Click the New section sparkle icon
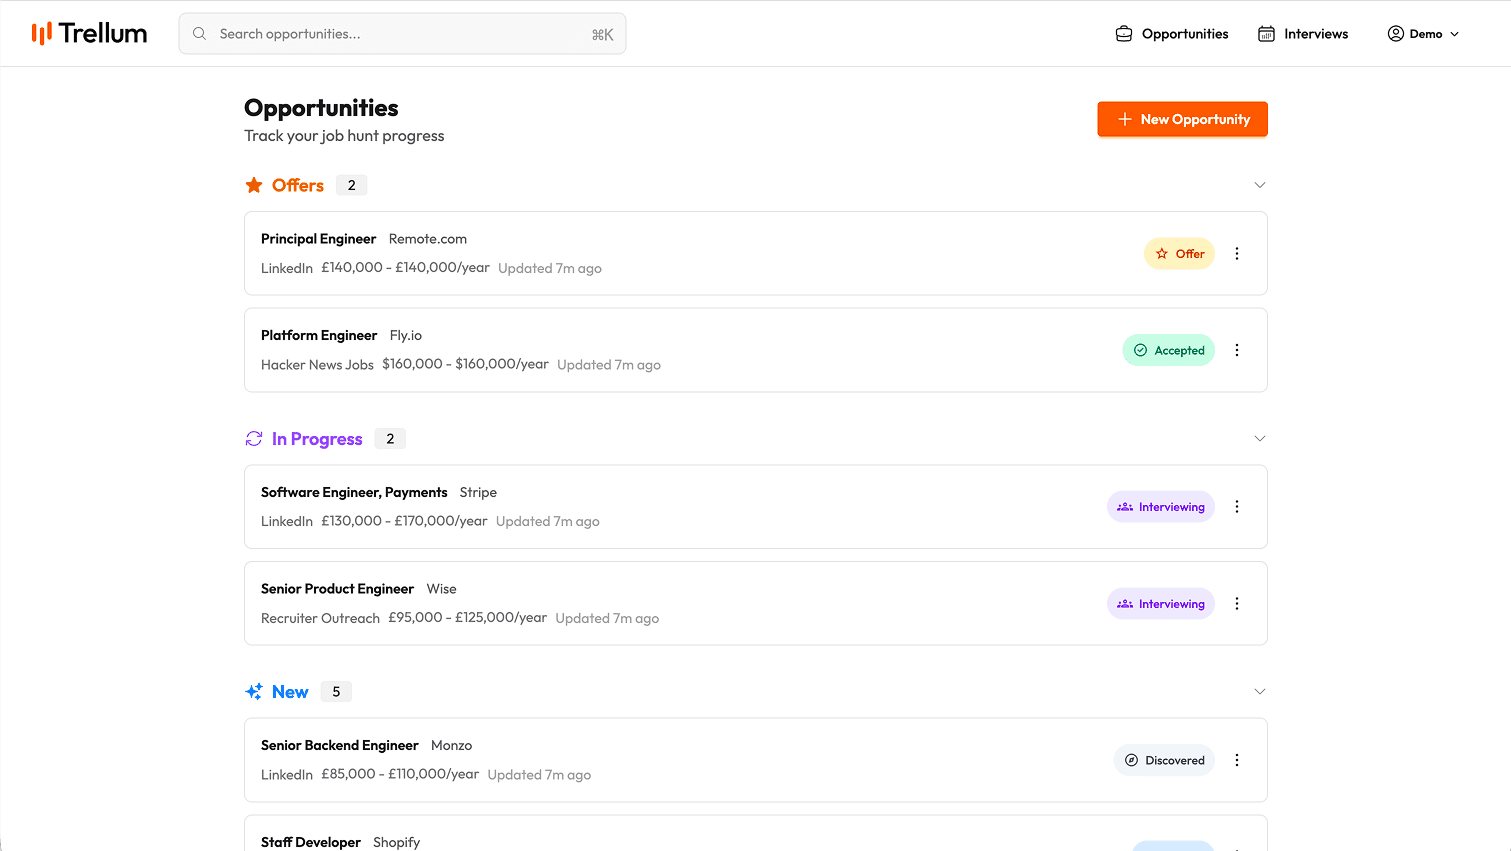1511x851 pixels. [254, 692]
